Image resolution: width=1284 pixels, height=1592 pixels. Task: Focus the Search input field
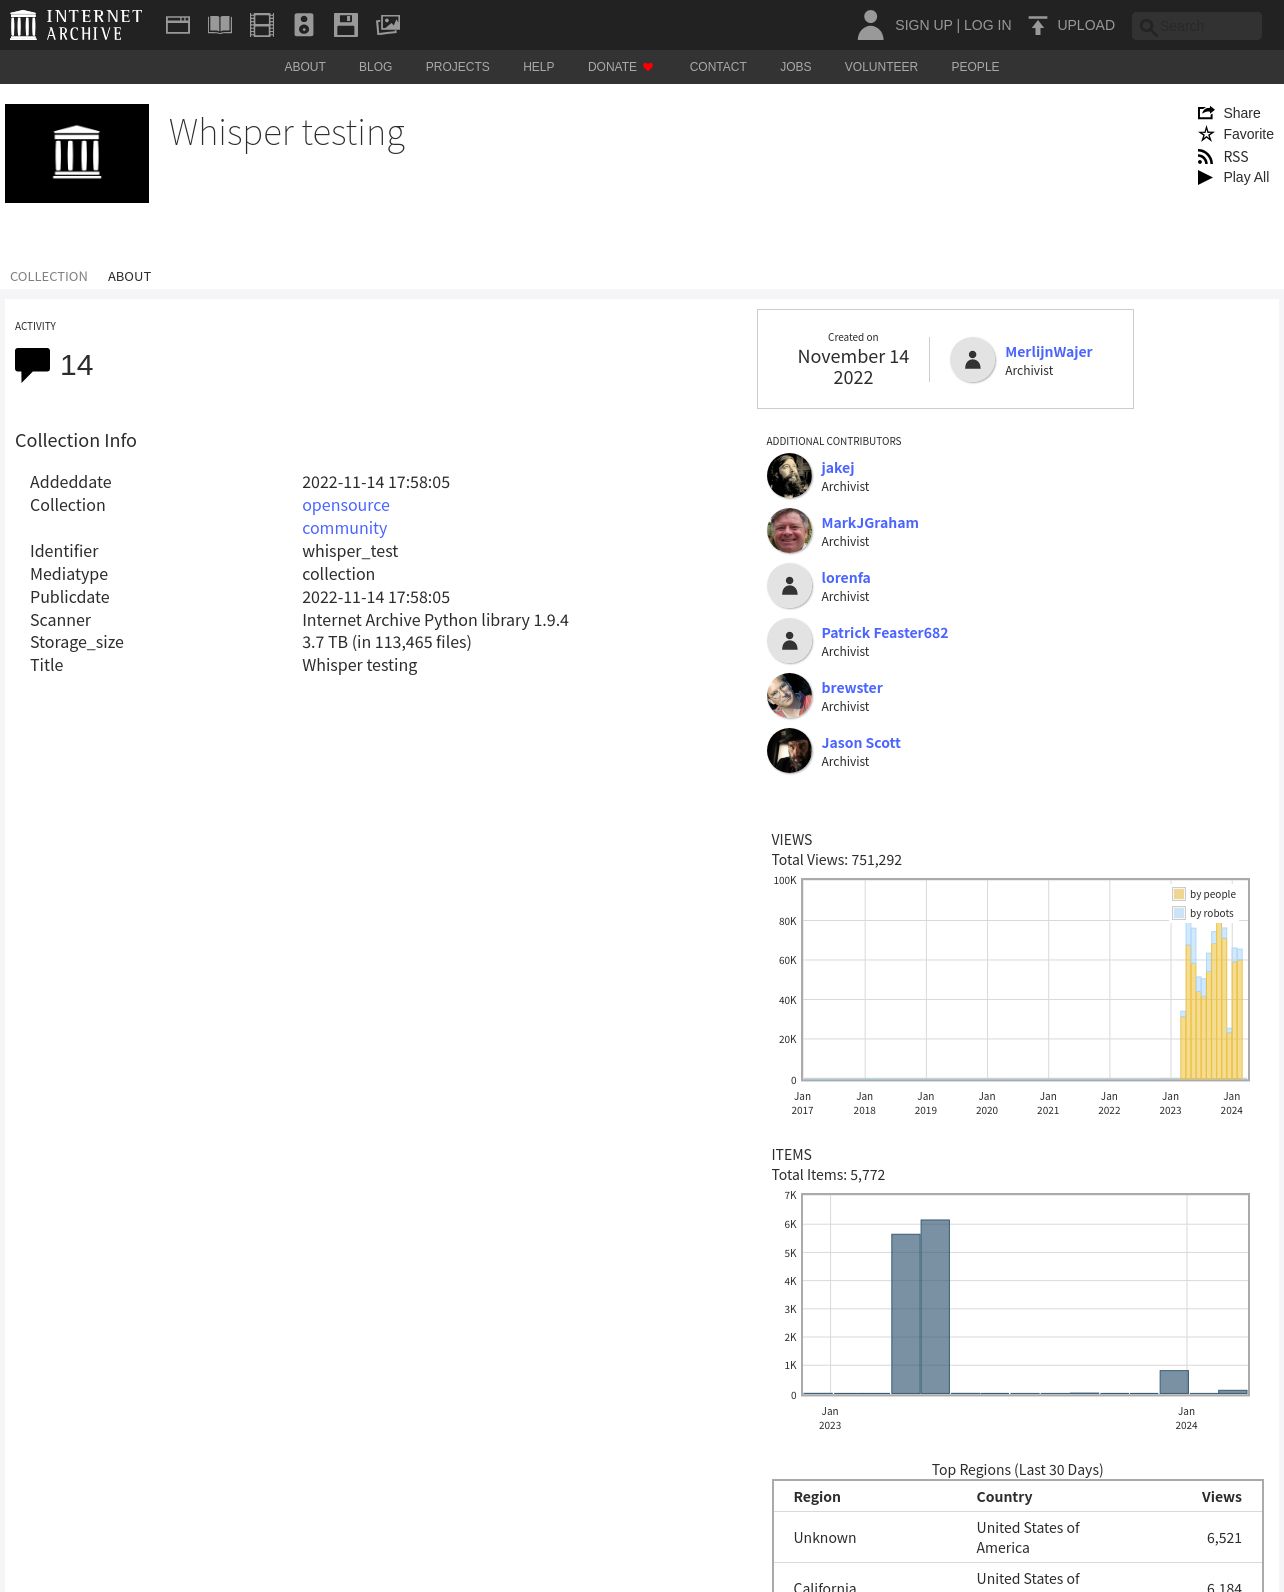1197,26
